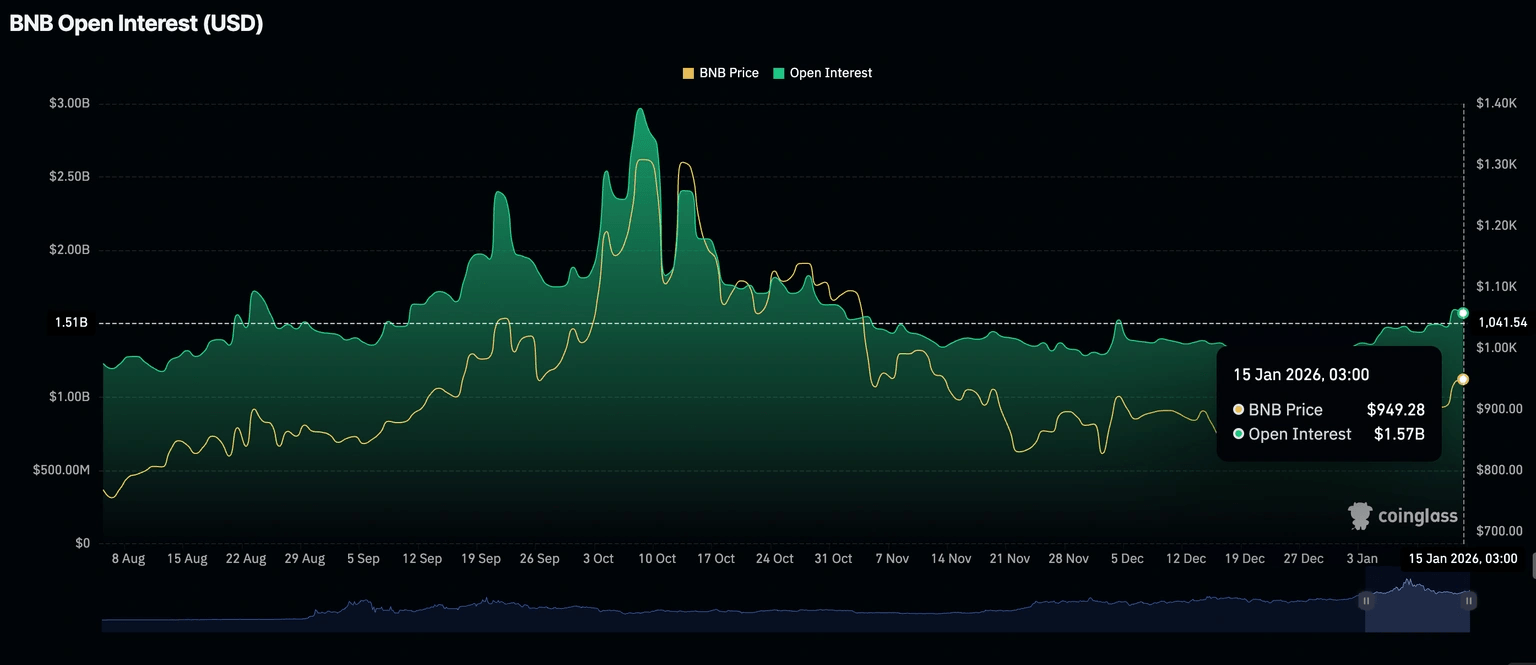
Task: Click the left pause-style handle on the minimap
Action: pyautogui.click(x=1367, y=601)
